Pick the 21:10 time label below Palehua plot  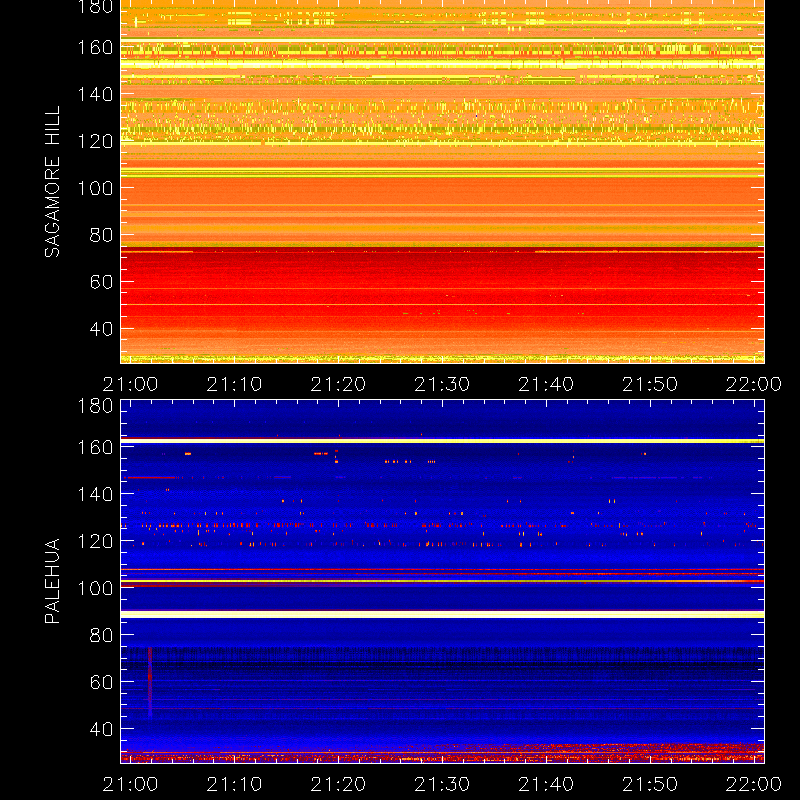(x=234, y=784)
